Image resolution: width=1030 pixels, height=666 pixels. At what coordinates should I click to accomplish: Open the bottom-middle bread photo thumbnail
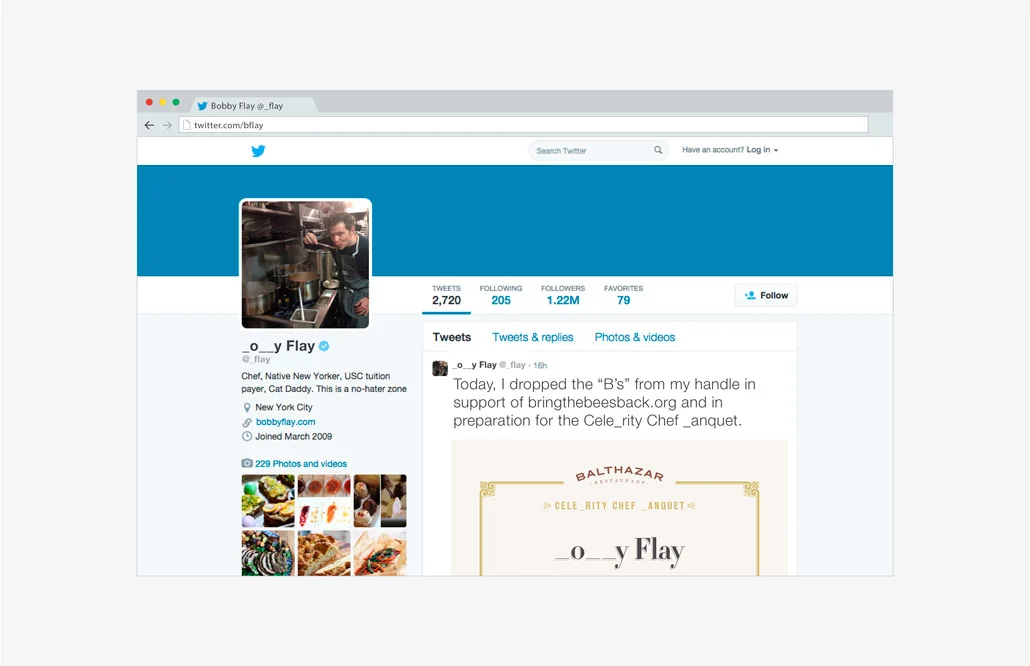point(324,553)
